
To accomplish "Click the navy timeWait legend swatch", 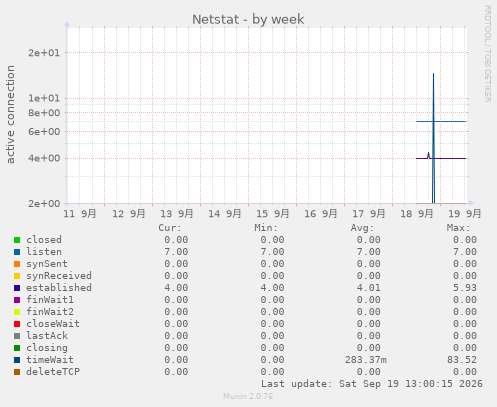I will (x=17, y=360).
